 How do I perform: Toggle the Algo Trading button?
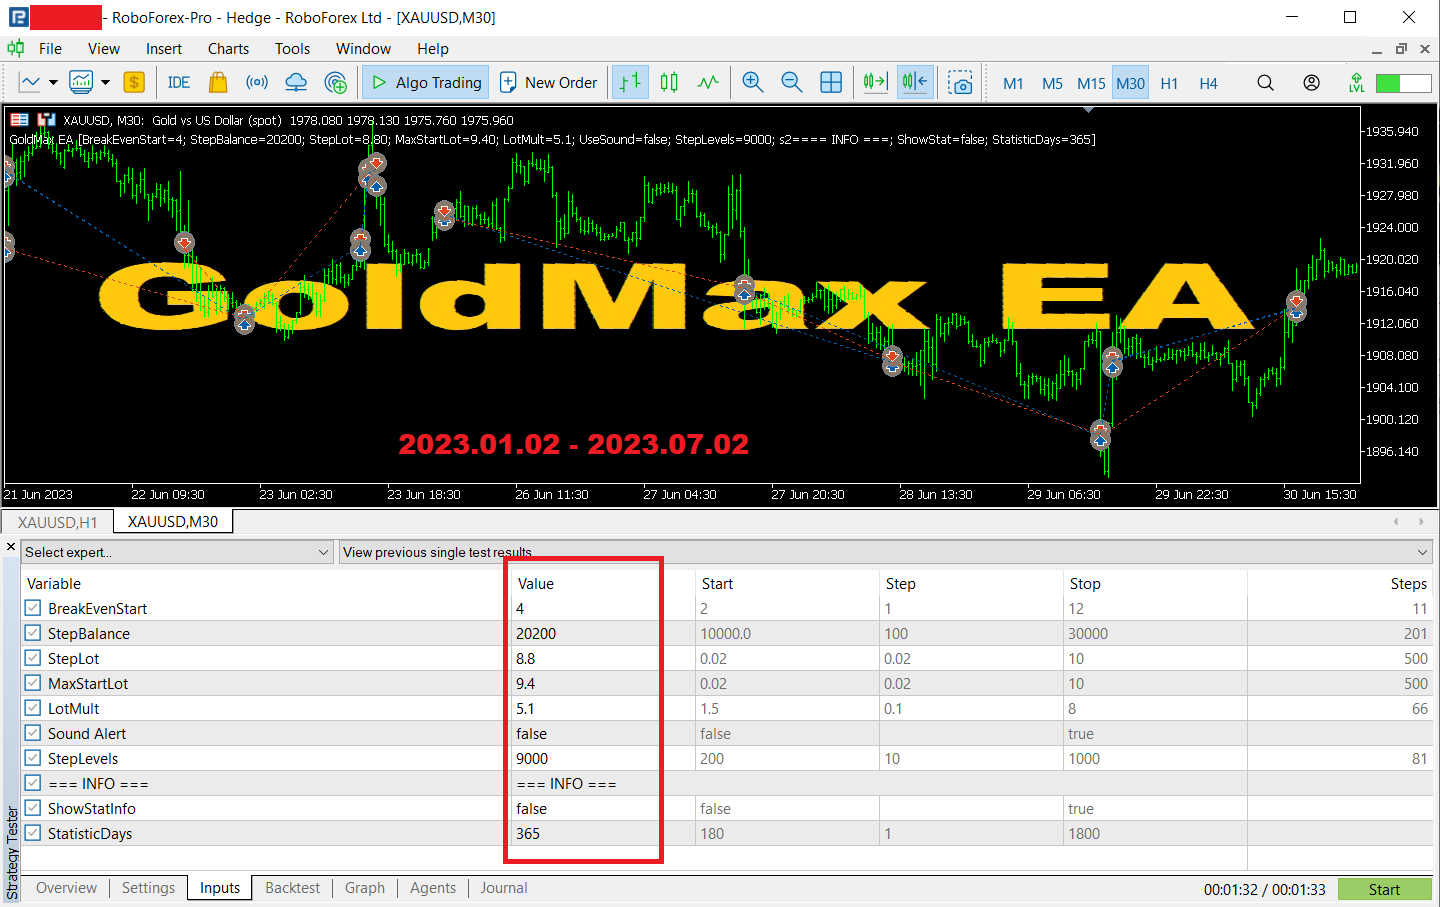point(425,83)
